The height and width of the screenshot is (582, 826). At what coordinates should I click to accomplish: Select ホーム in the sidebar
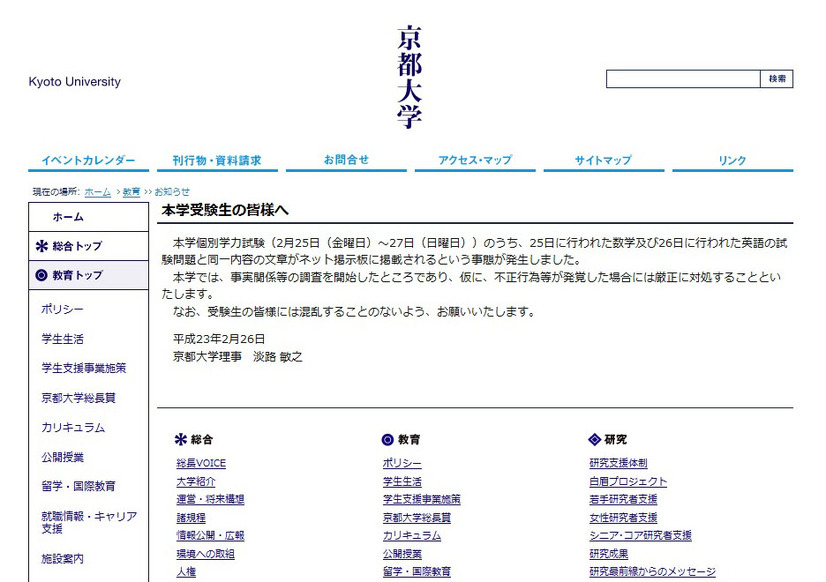click(x=88, y=217)
